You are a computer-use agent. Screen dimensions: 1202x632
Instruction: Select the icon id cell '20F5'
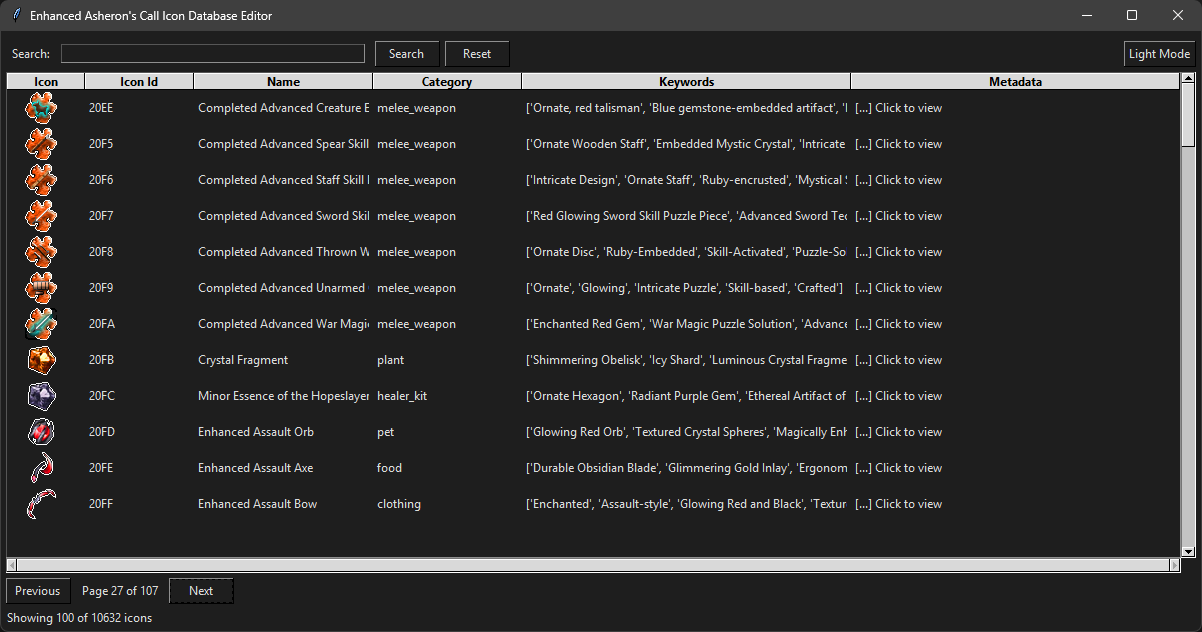(101, 144)
